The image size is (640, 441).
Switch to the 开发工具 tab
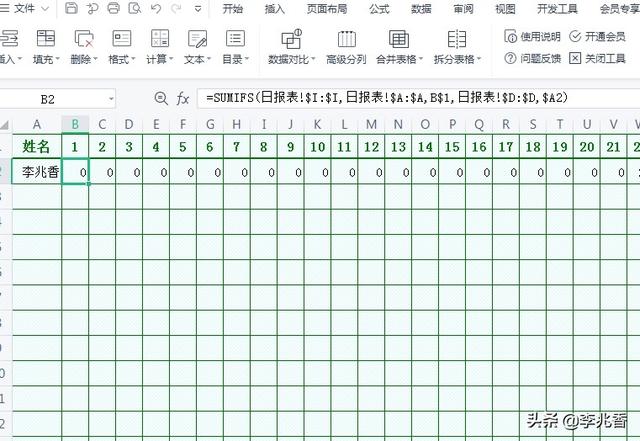click(x=558, y=9)
